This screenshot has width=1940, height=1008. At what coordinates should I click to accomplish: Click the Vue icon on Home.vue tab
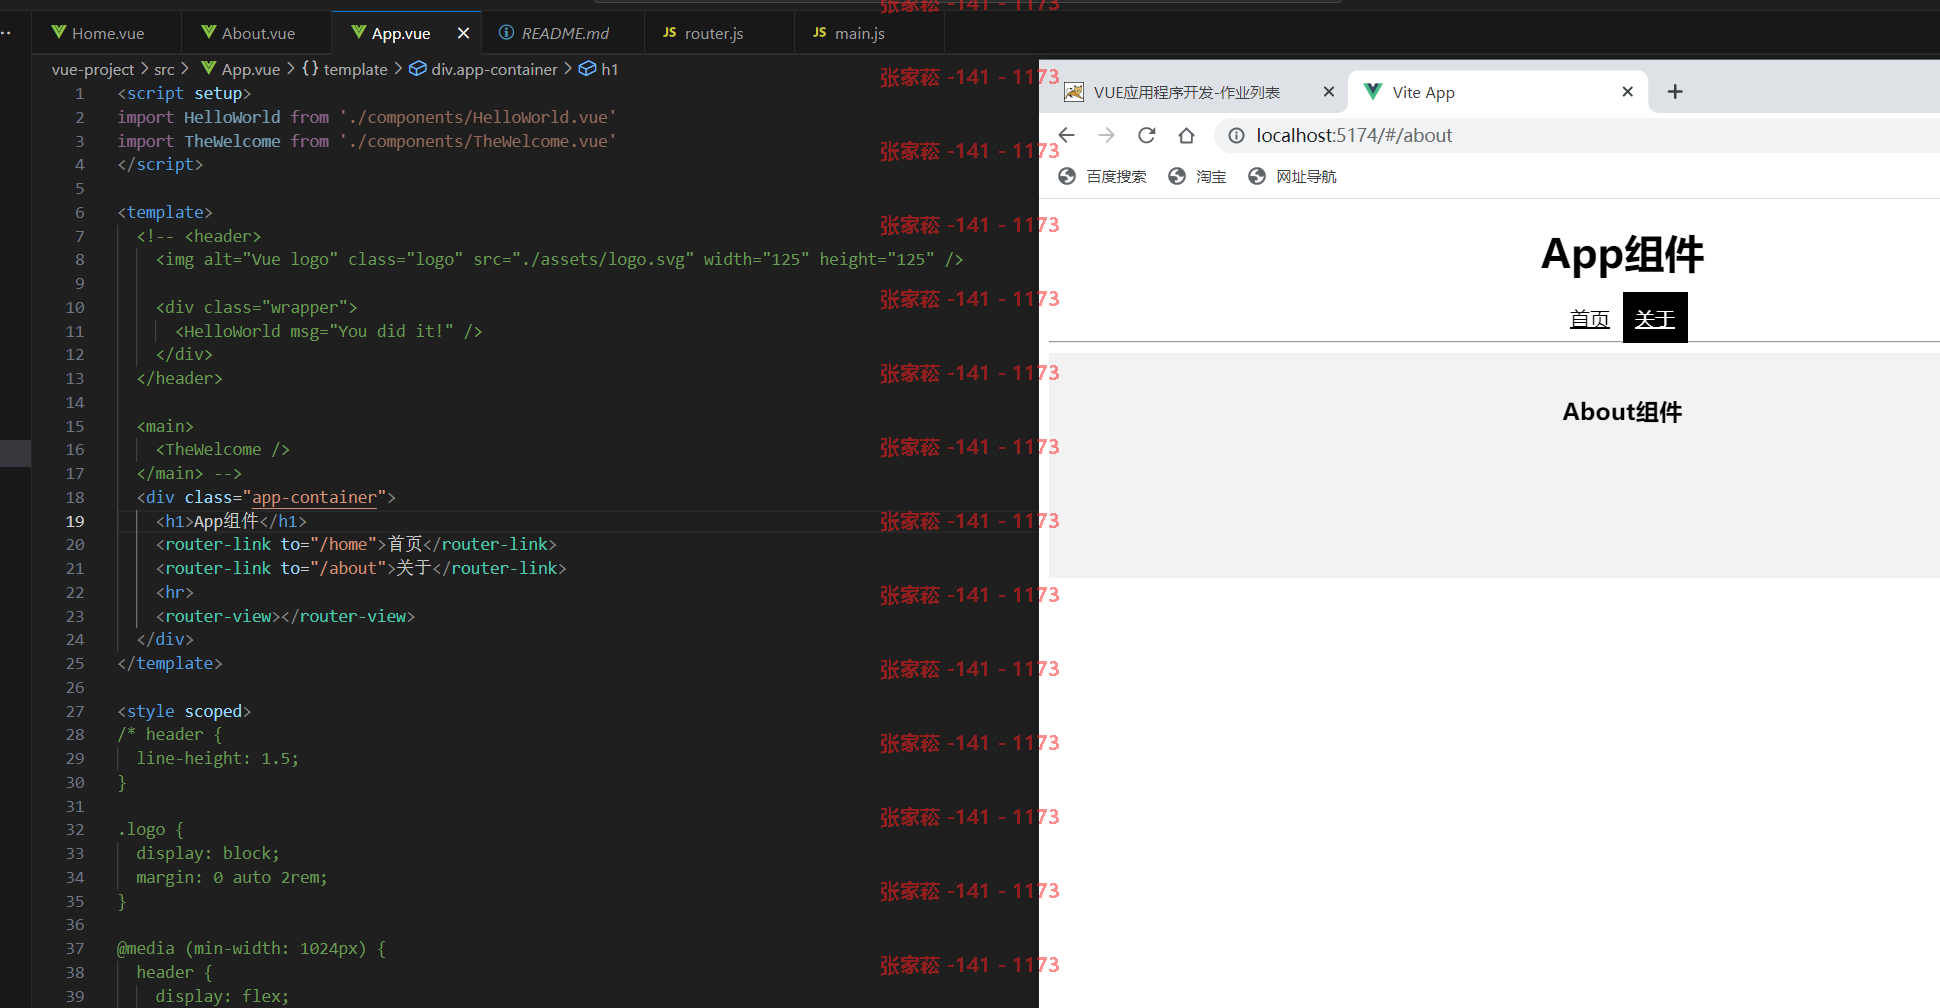point(59,33)
